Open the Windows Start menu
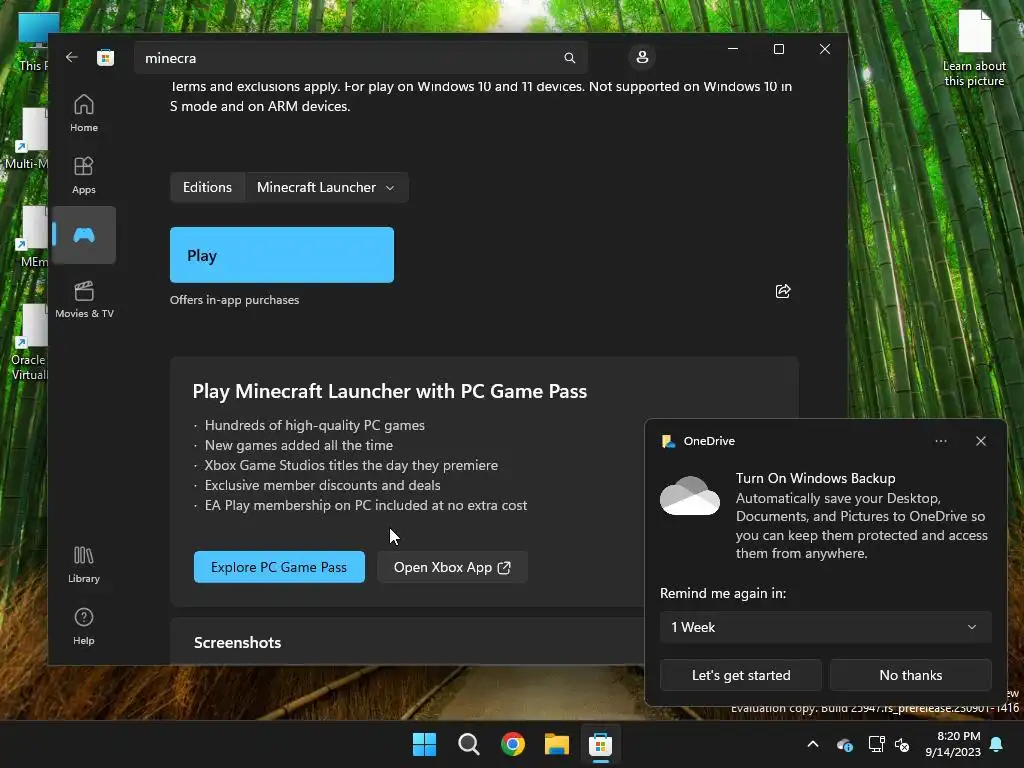The width and height of the screenshot is (1024, 768). pos(424,744)
